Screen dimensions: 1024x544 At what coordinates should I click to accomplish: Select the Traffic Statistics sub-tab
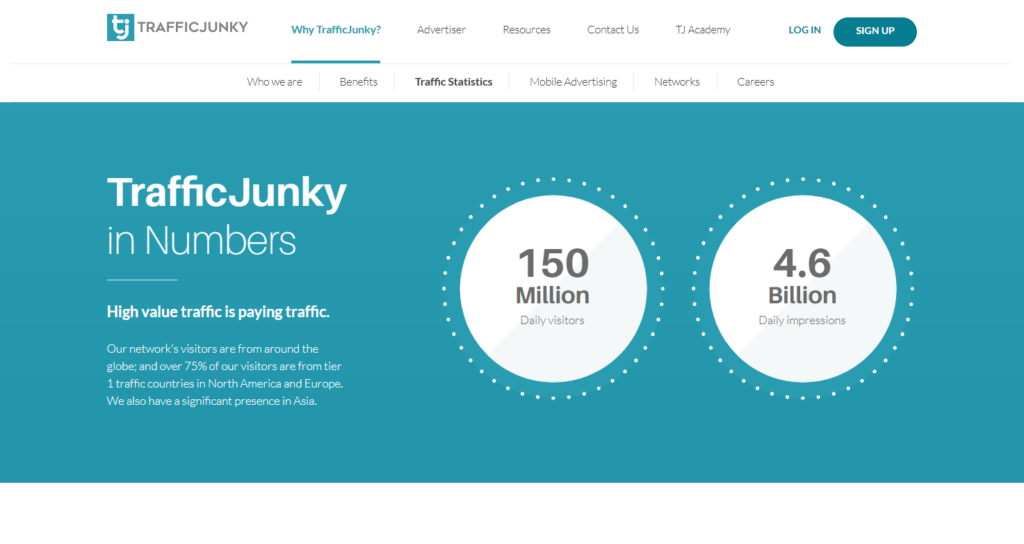point(454,82)
